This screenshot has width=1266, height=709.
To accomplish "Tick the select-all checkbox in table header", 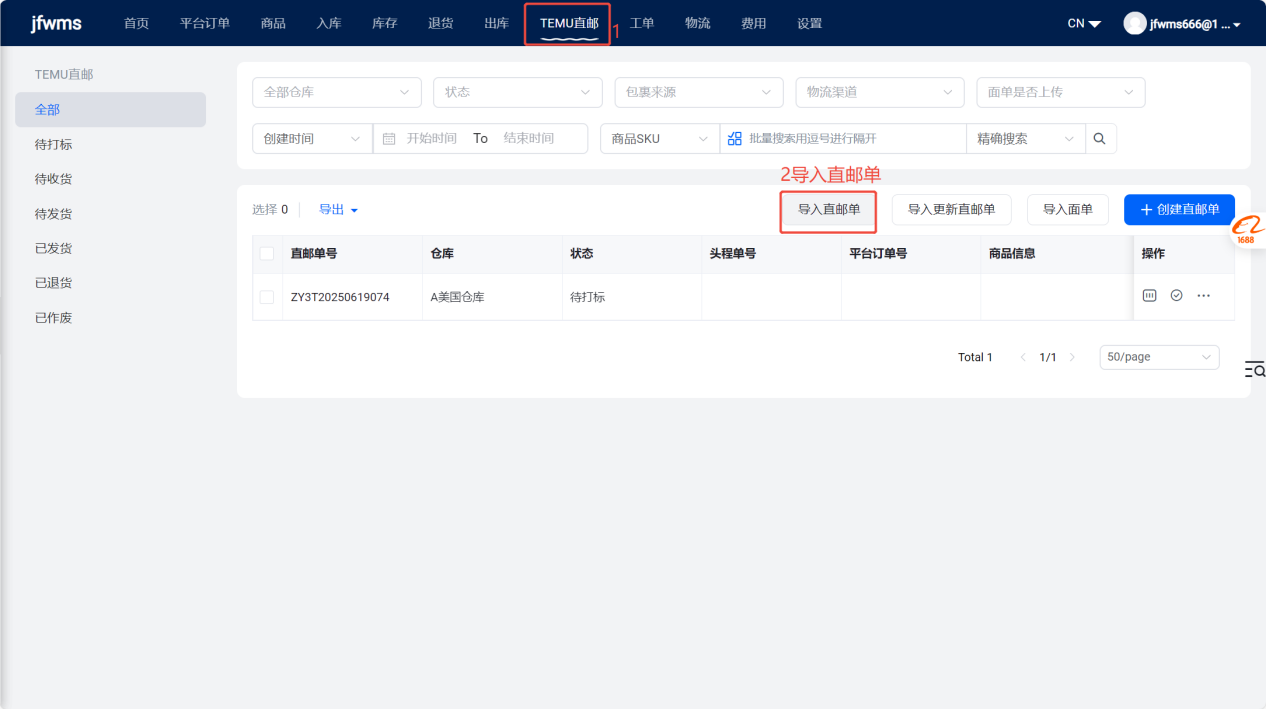I will (x=267, y=253).
